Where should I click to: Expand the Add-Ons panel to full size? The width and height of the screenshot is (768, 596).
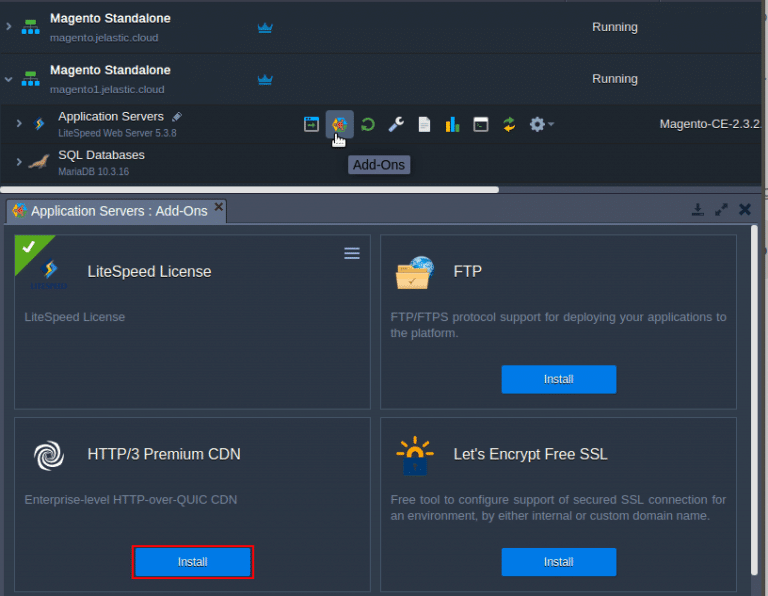(x=721, y=210)
